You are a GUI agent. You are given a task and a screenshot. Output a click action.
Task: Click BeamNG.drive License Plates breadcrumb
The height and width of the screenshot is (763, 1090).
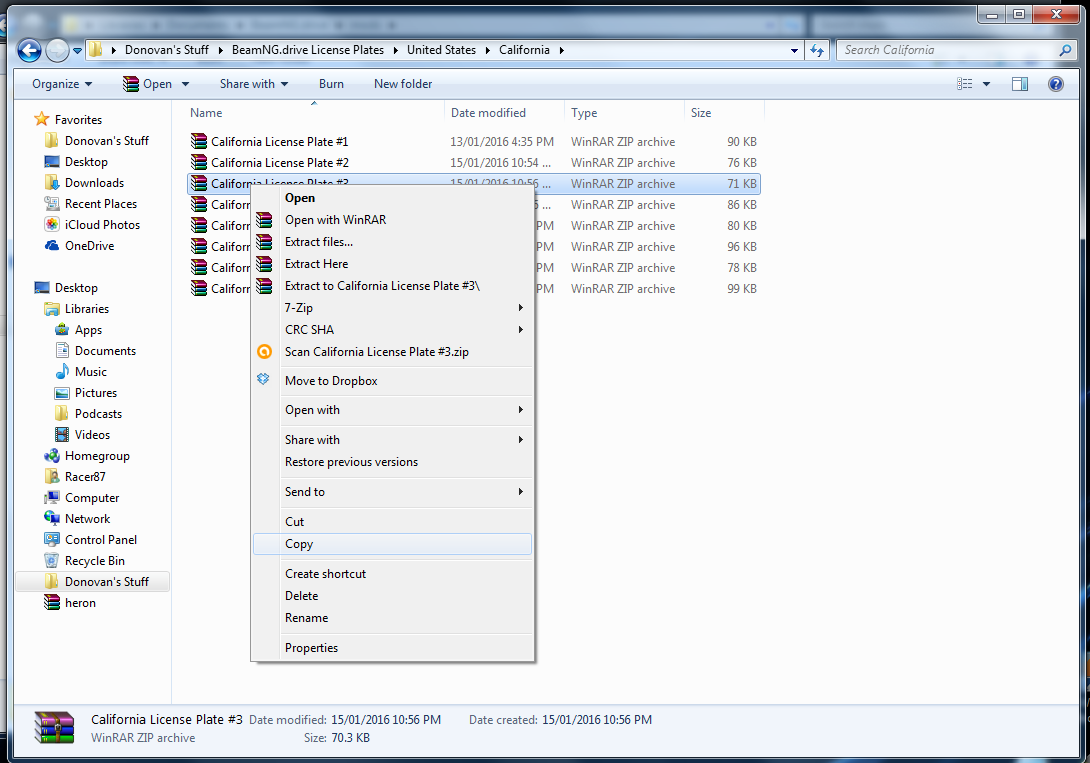click(308, 50)
